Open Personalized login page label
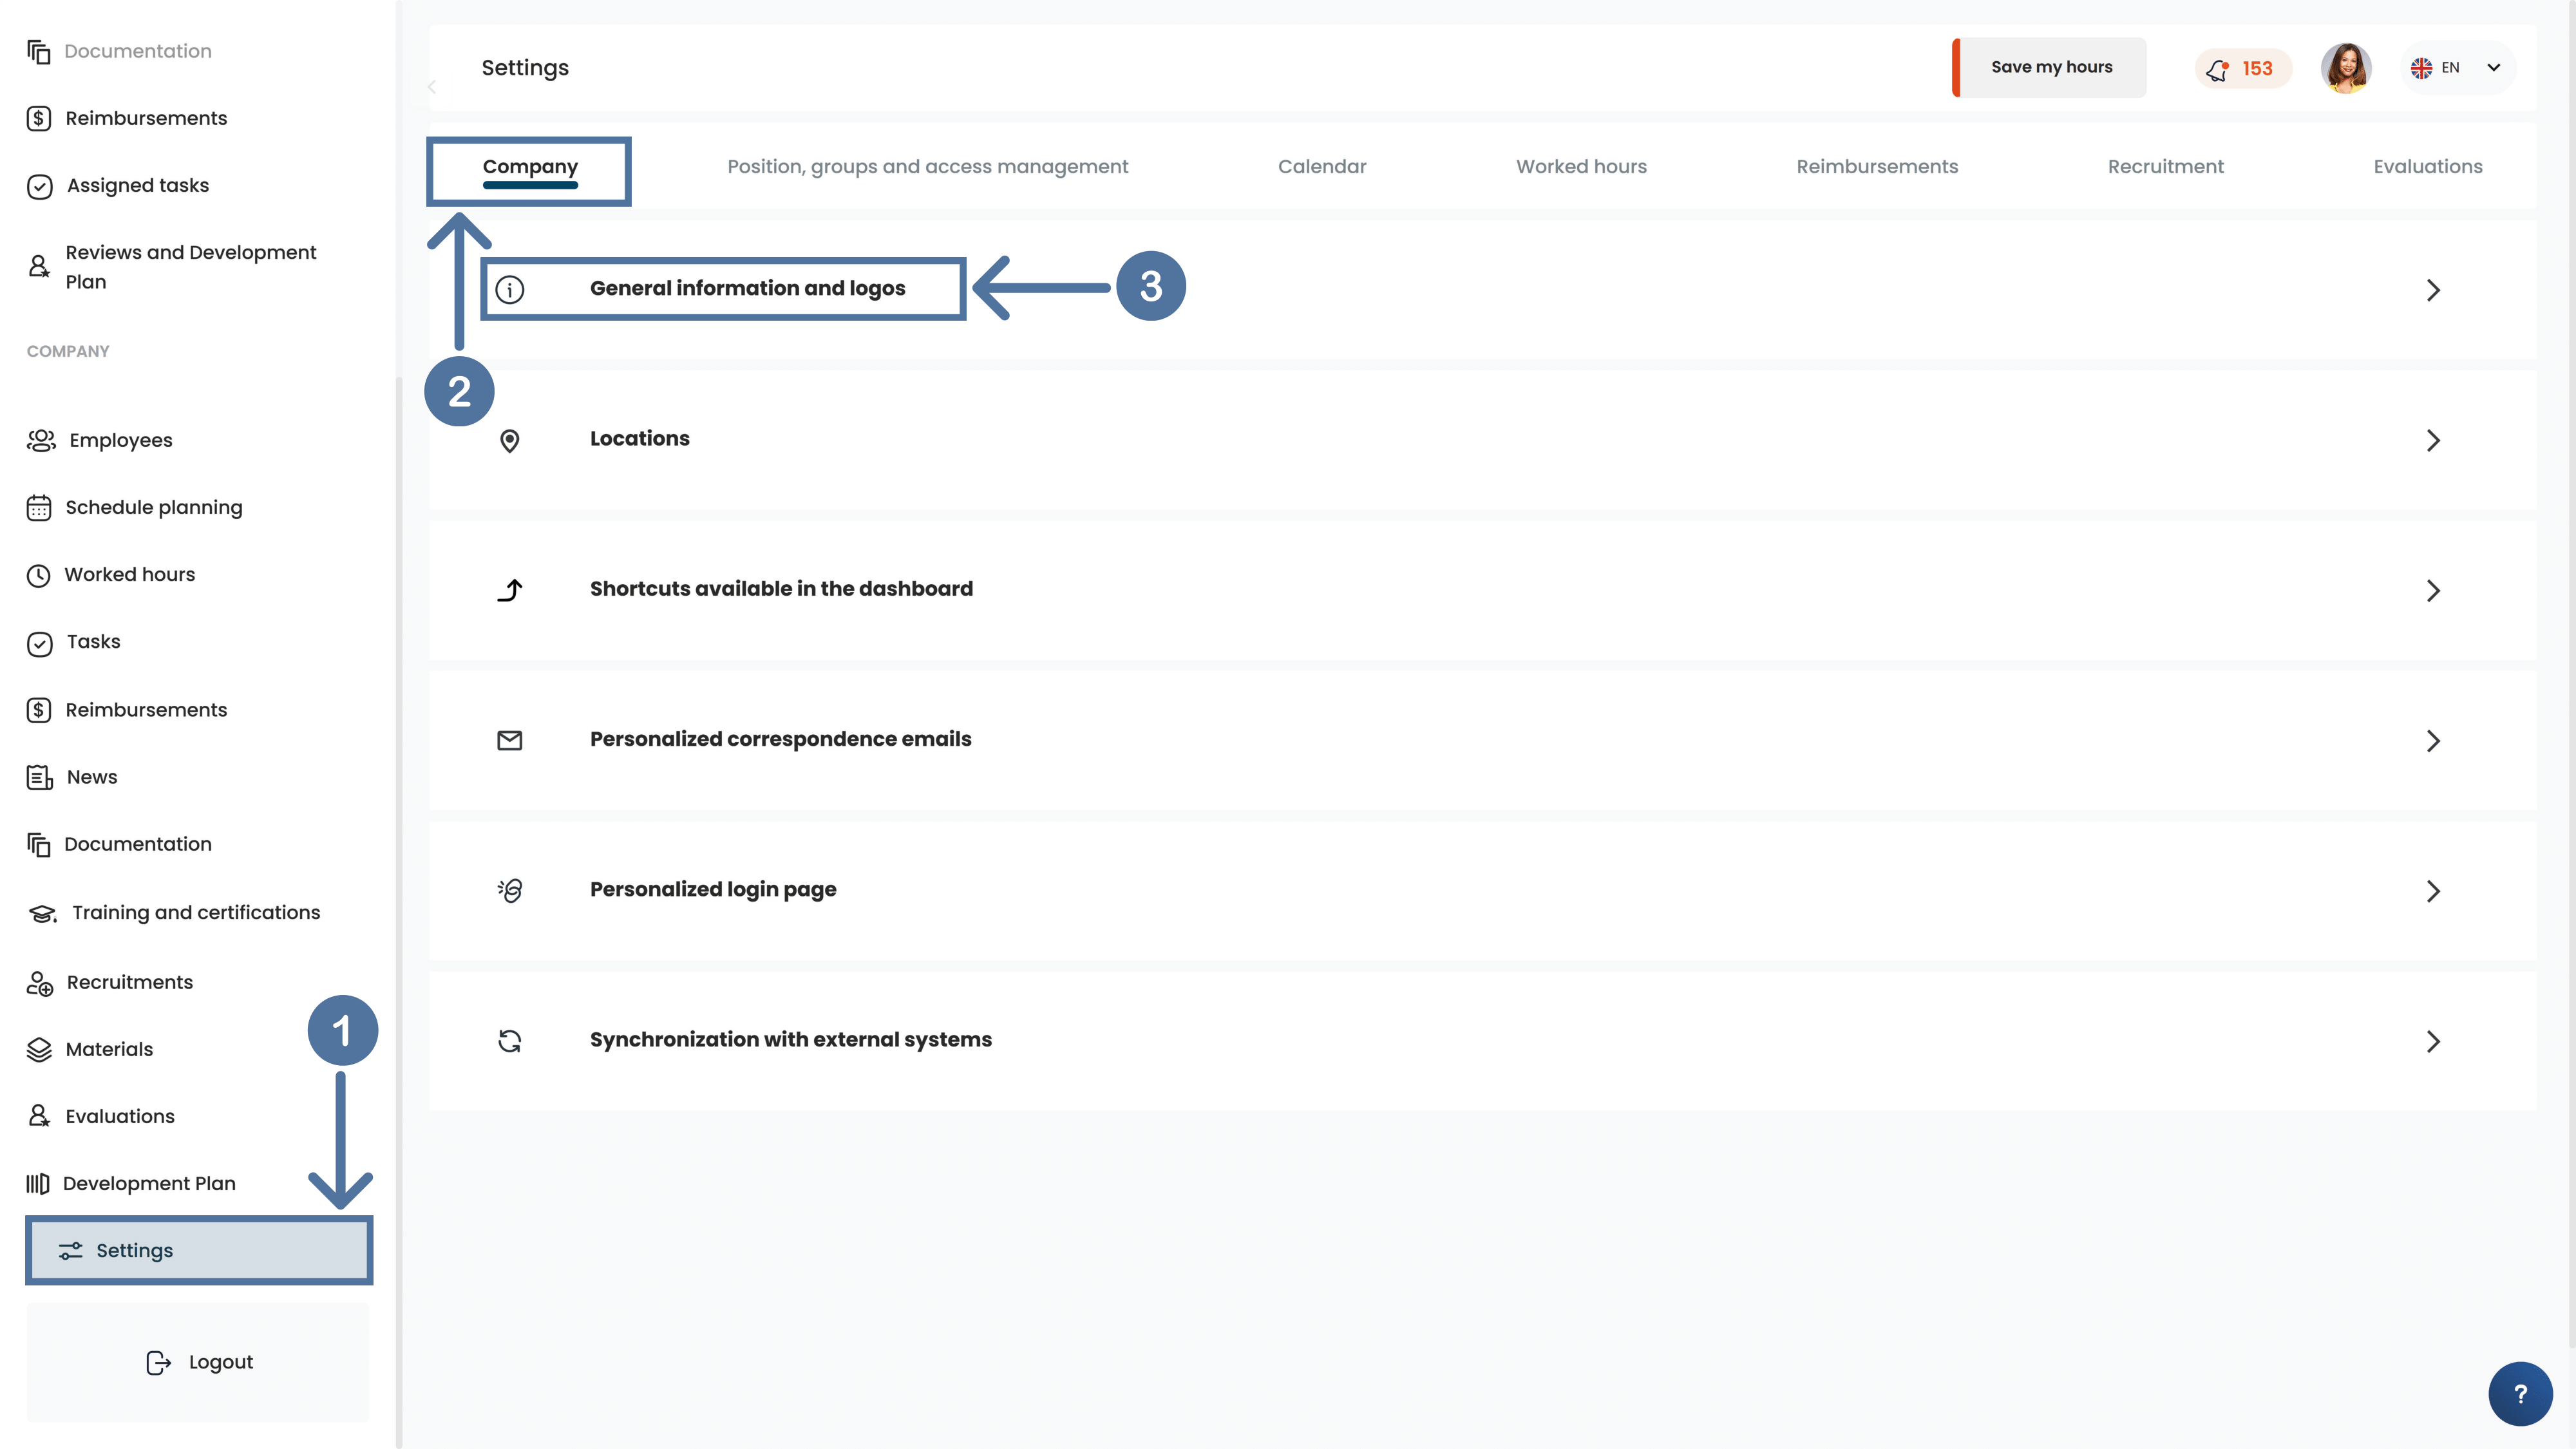Viewport: 2576px width, 1449px height. click(x=713, y=890)
